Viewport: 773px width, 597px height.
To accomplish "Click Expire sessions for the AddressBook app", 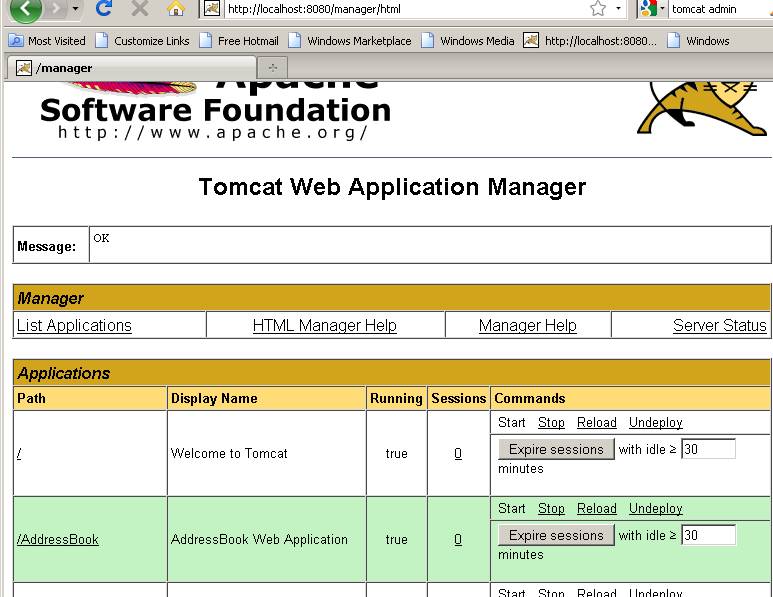I will (556, 535).
